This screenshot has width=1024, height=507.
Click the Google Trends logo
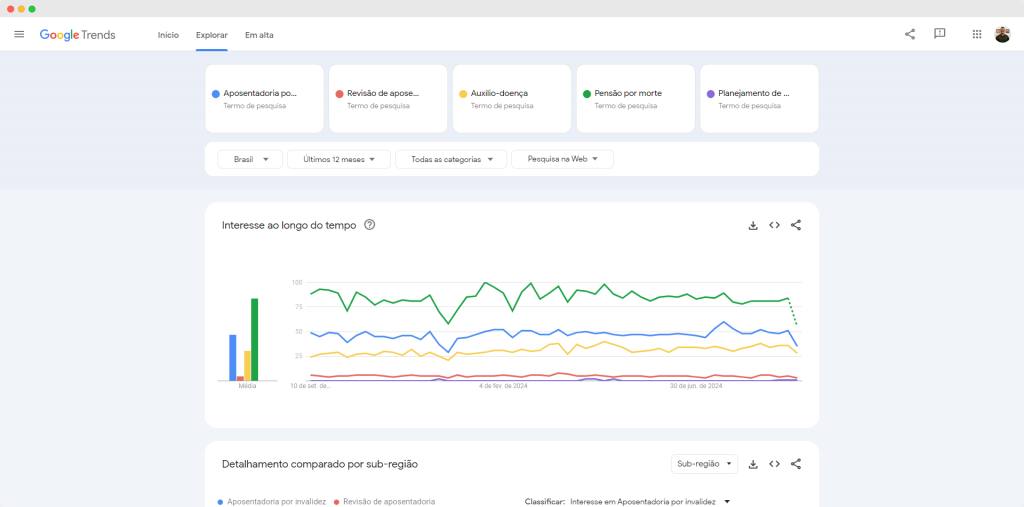pos(78,35)
